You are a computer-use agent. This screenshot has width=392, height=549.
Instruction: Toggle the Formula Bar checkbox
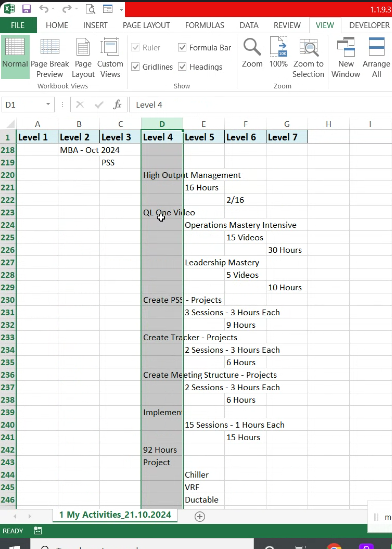click(x=182, y=47)
